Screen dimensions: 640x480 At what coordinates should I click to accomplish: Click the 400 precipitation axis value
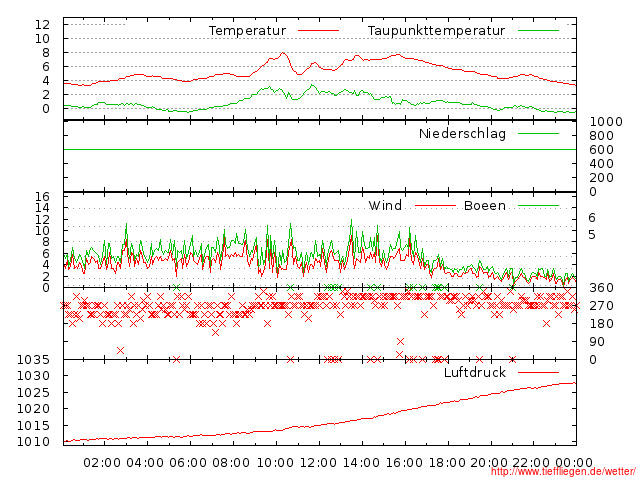pyautogui.click(x=602, y=164)
